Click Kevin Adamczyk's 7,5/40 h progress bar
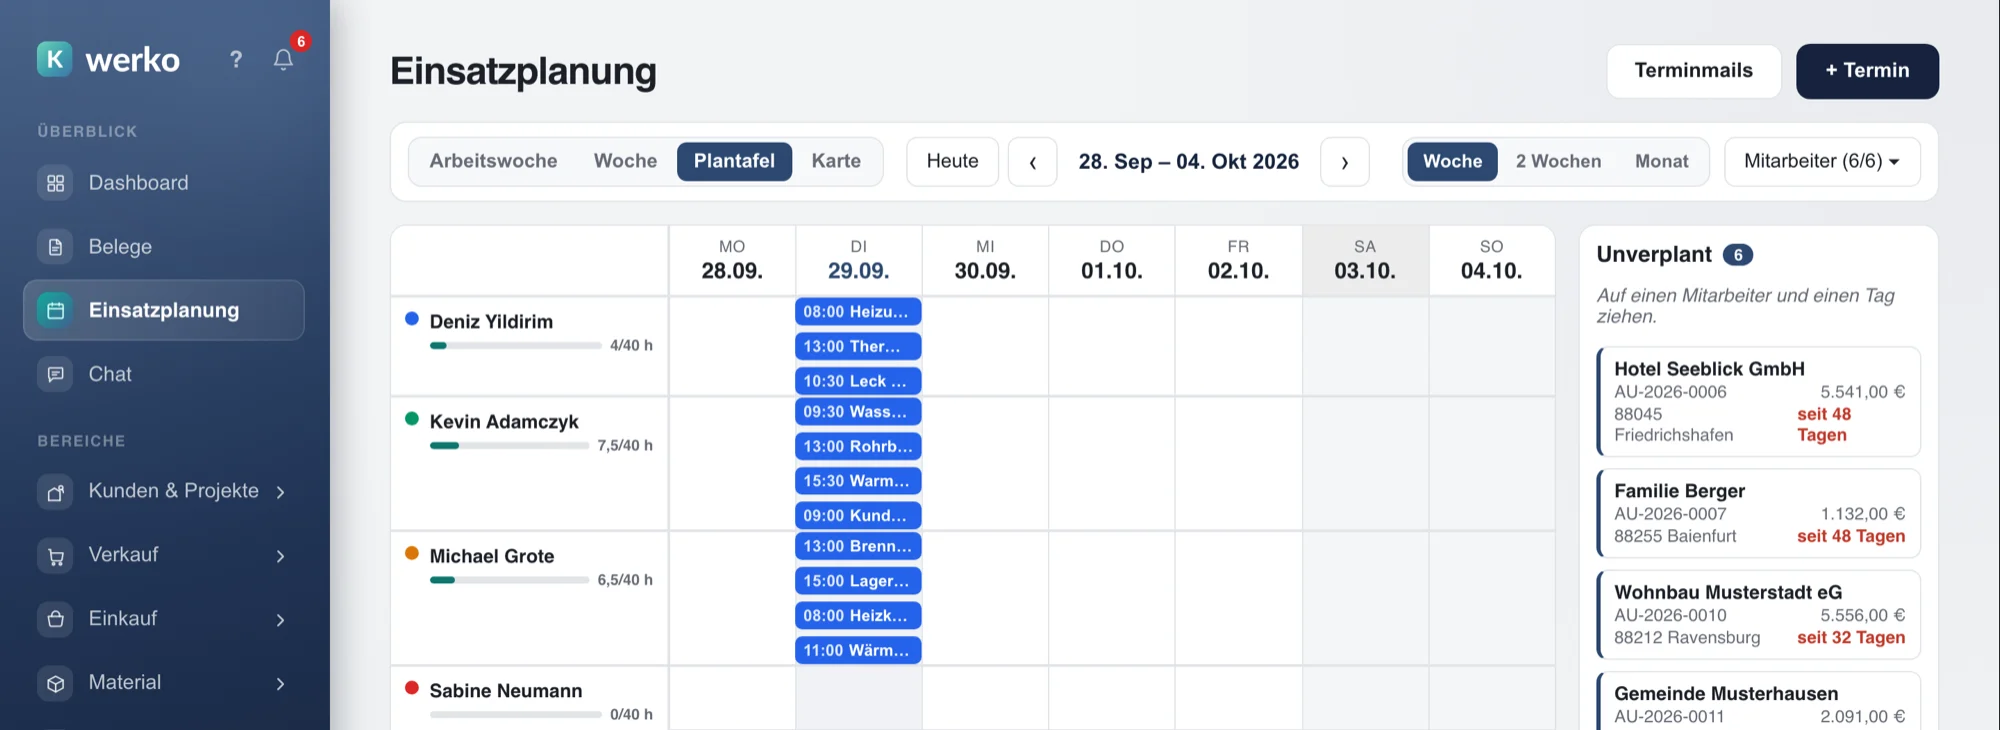The image size is (2000, 730). click(x=509, y=446)
